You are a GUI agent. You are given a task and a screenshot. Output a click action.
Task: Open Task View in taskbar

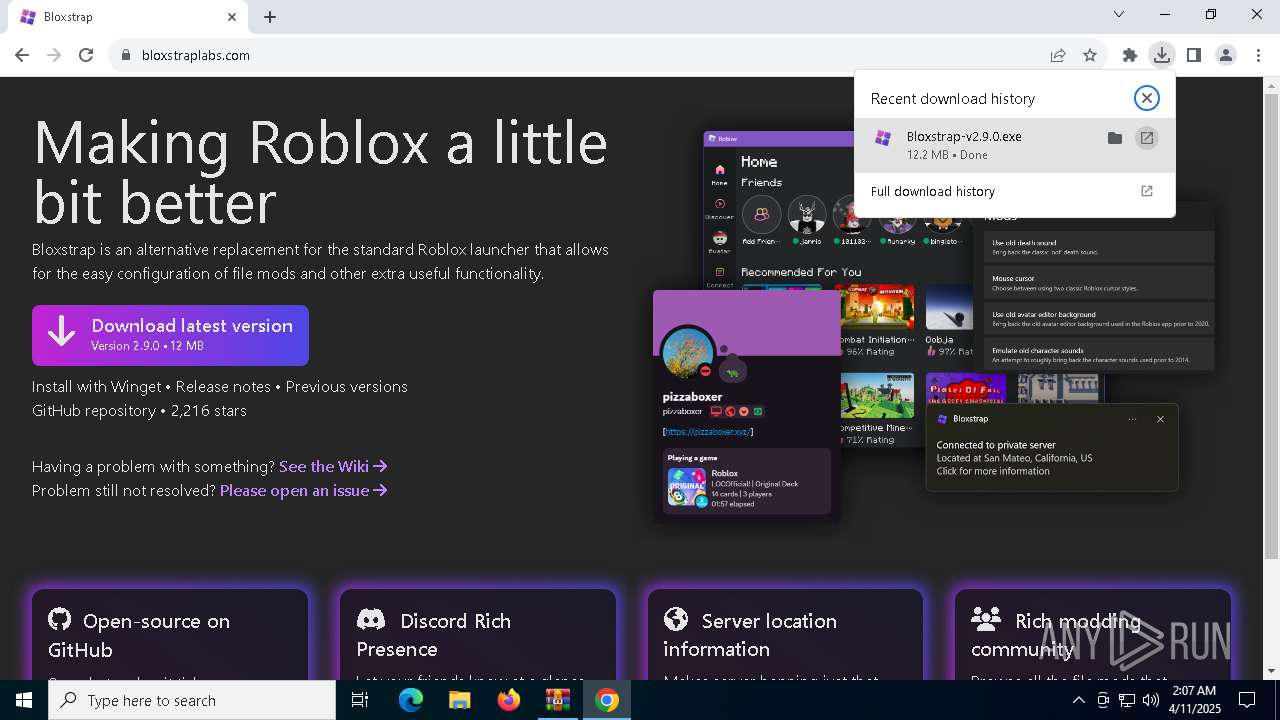[360, 700]
